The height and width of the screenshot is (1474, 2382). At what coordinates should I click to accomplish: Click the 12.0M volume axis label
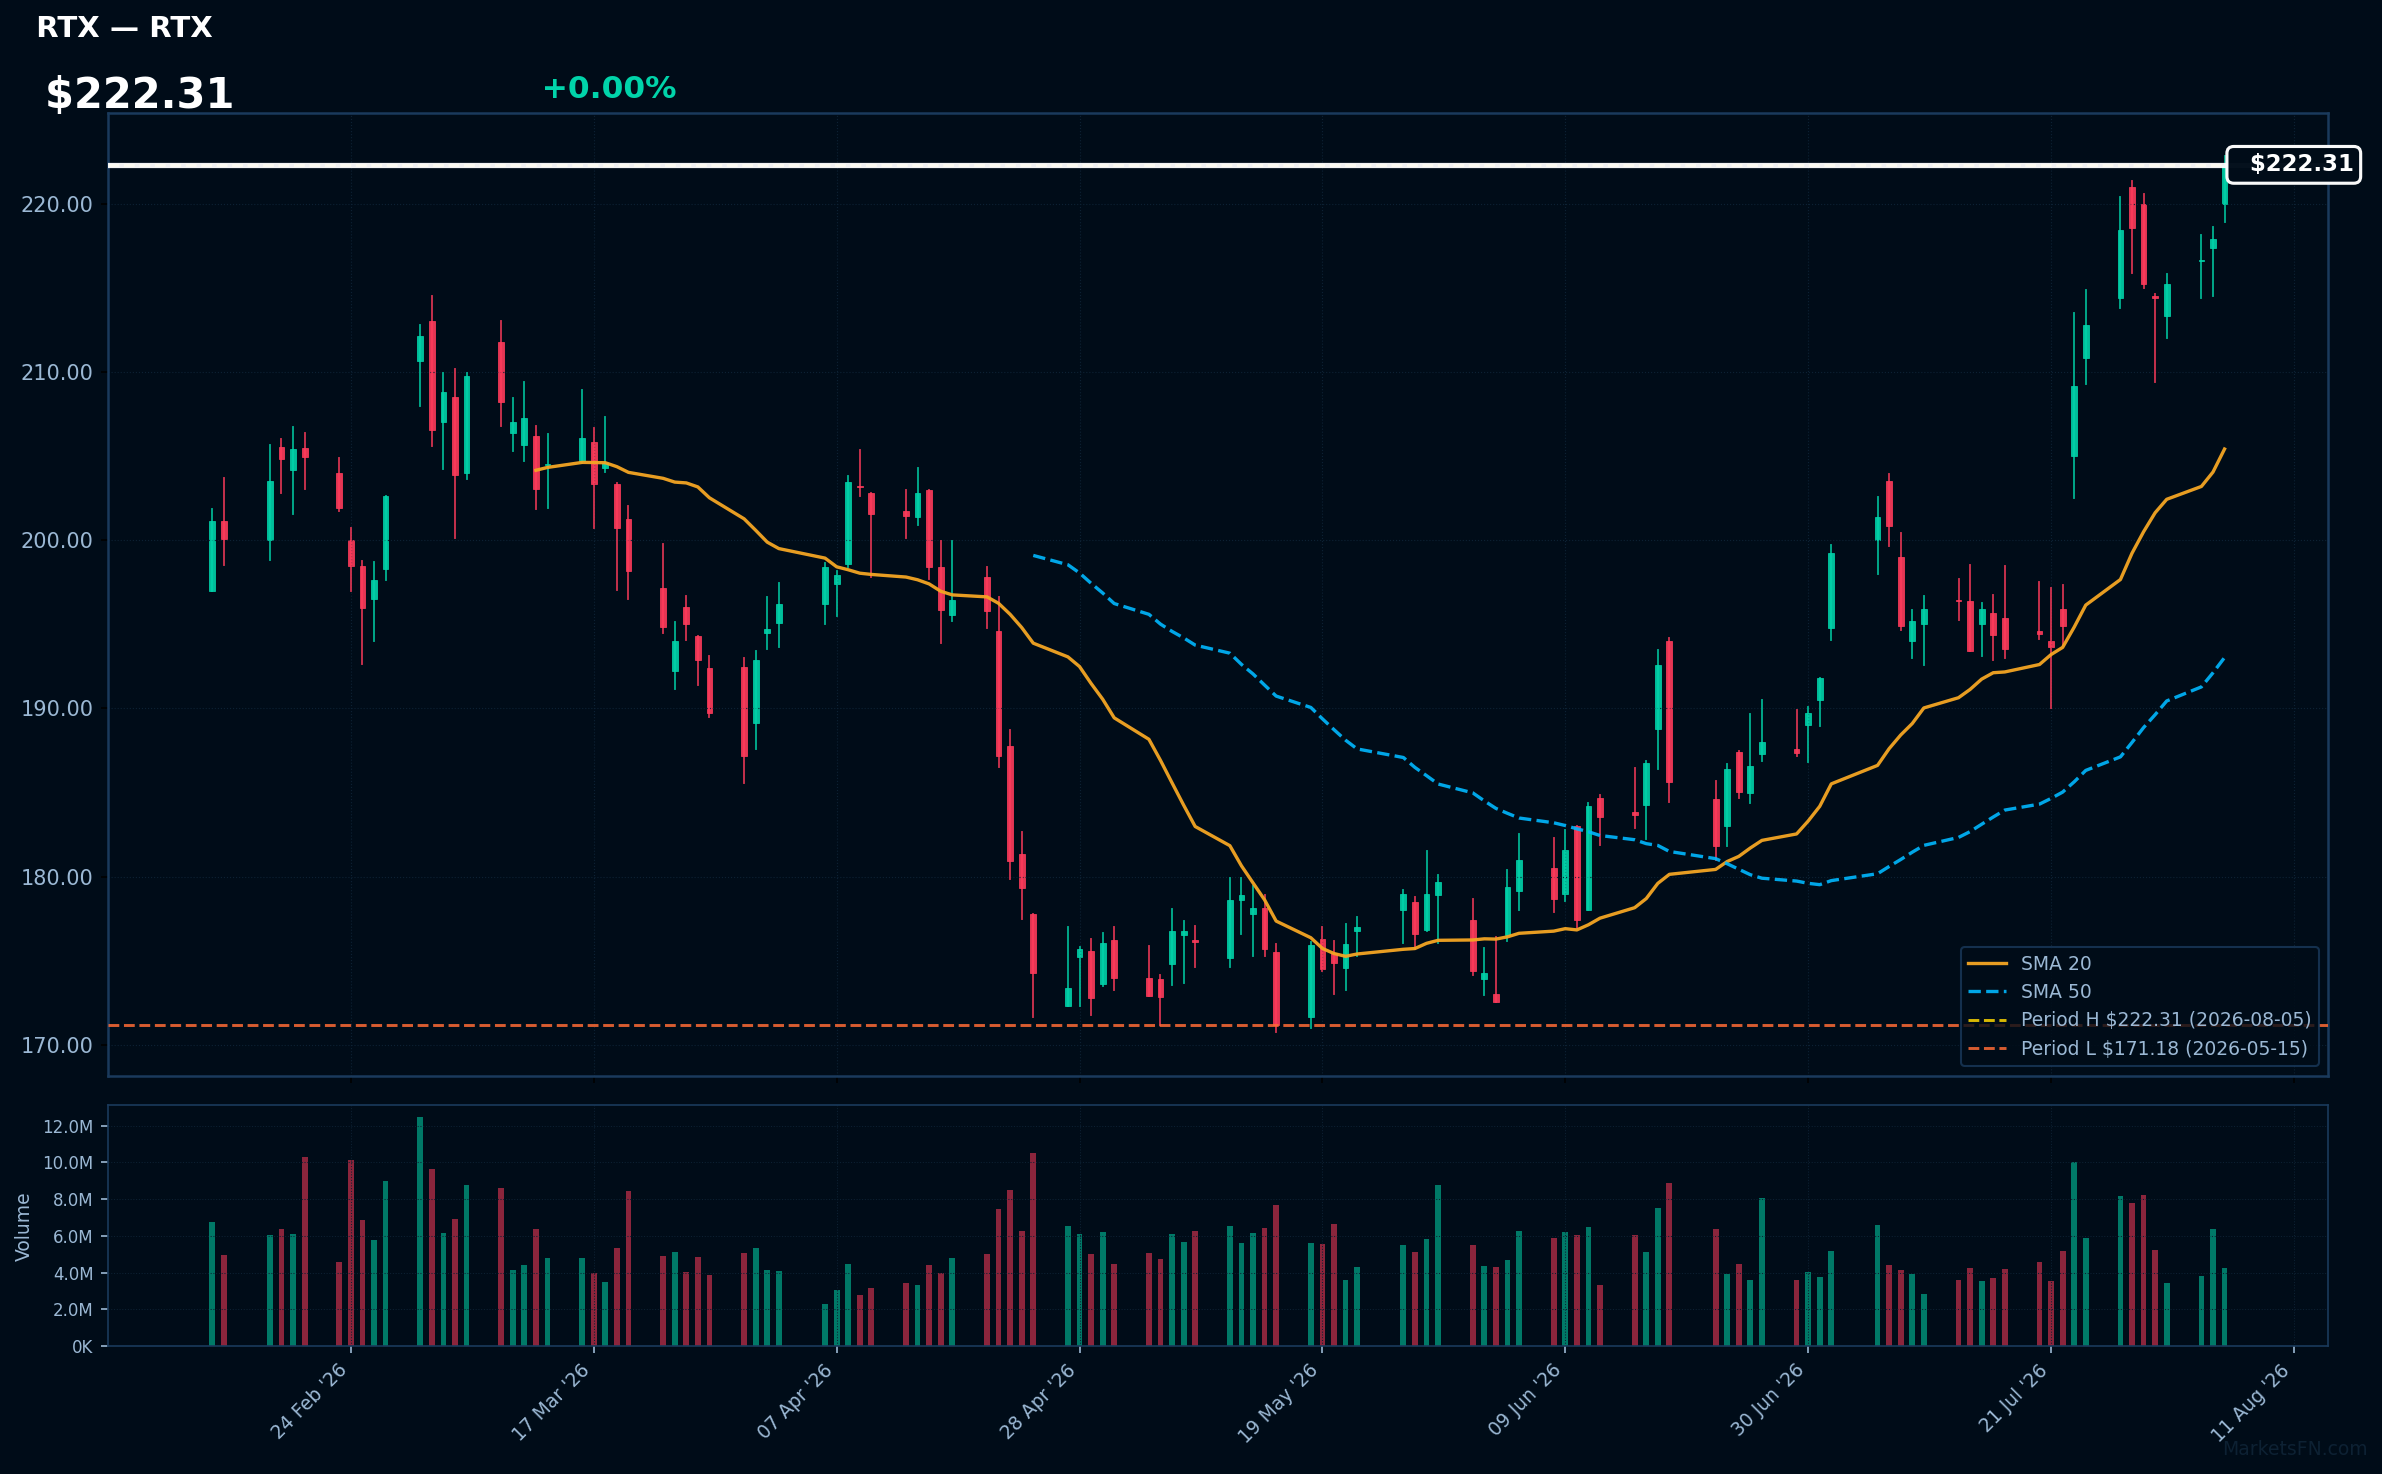click(68, 1127)
